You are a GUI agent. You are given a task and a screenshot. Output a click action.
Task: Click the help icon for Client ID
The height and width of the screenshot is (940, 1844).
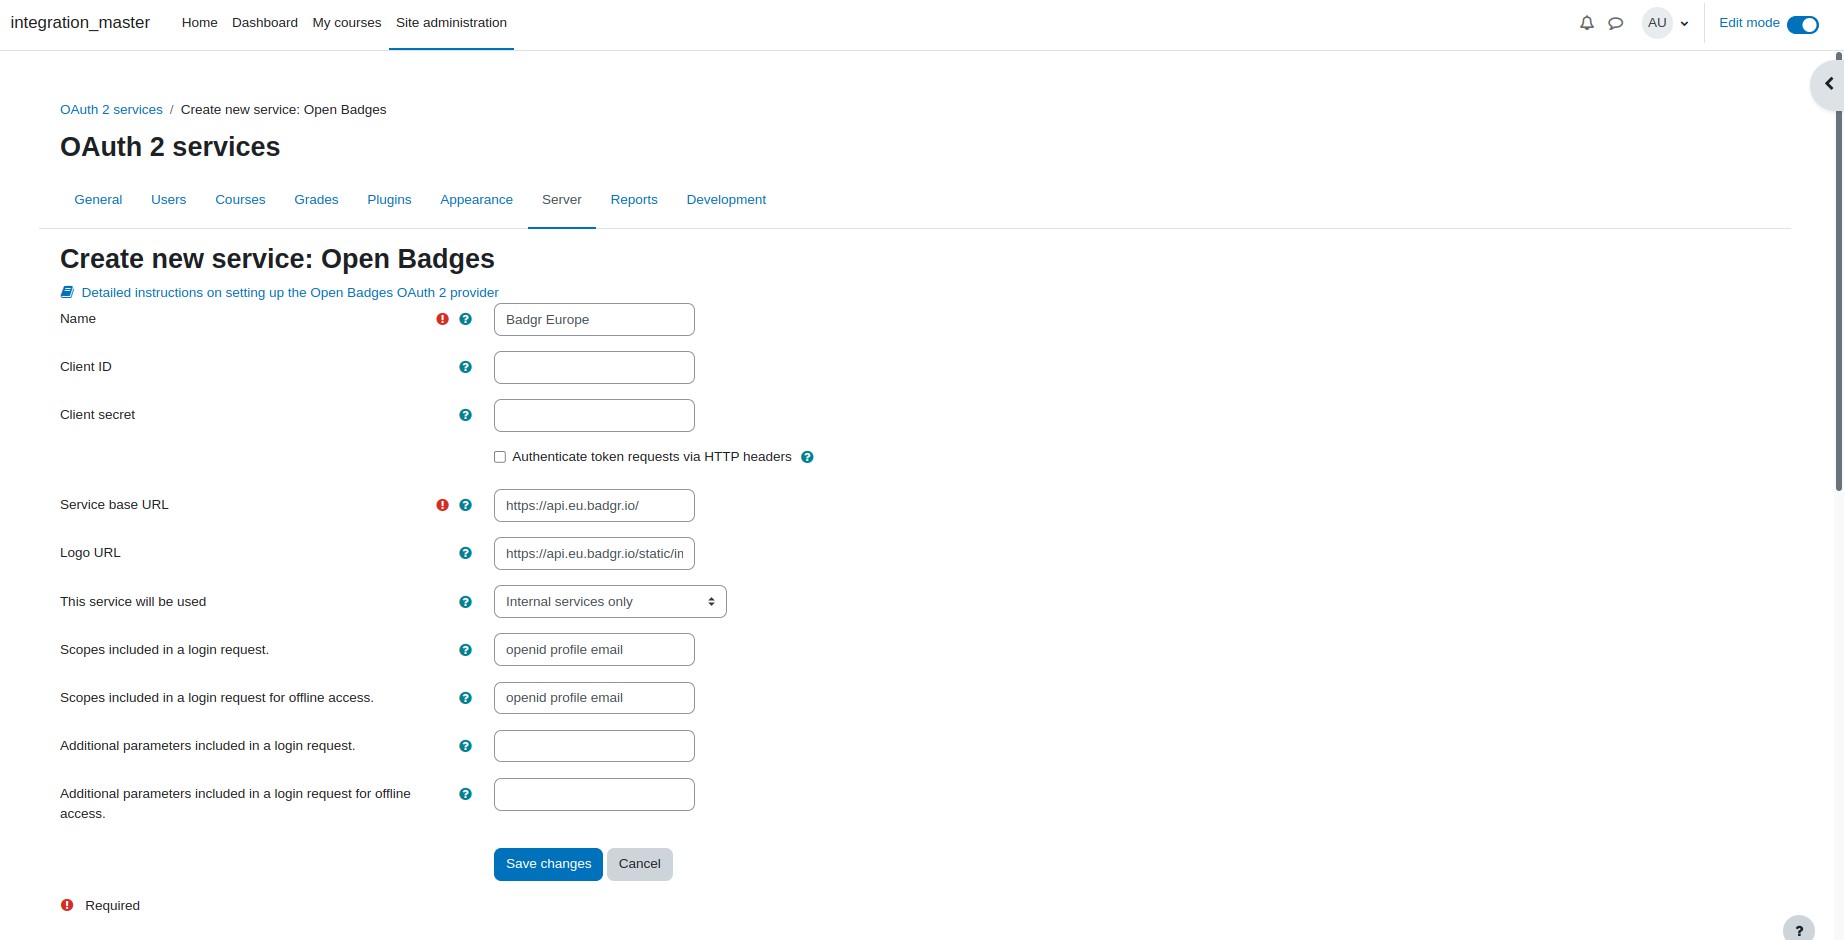click(465, 367)
